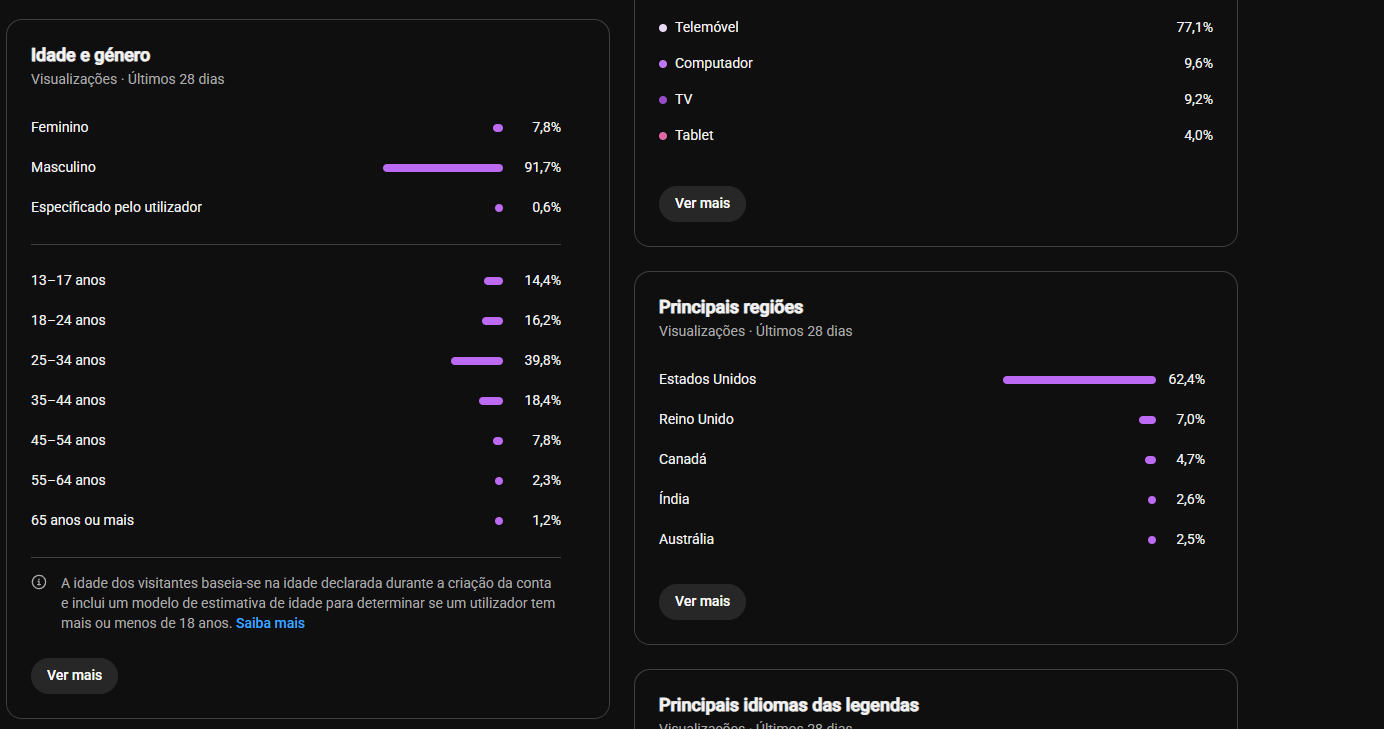Click the Austrália 2,5% value
The width and height of the screenshot is (1384, 729).
pos(1190,539)
